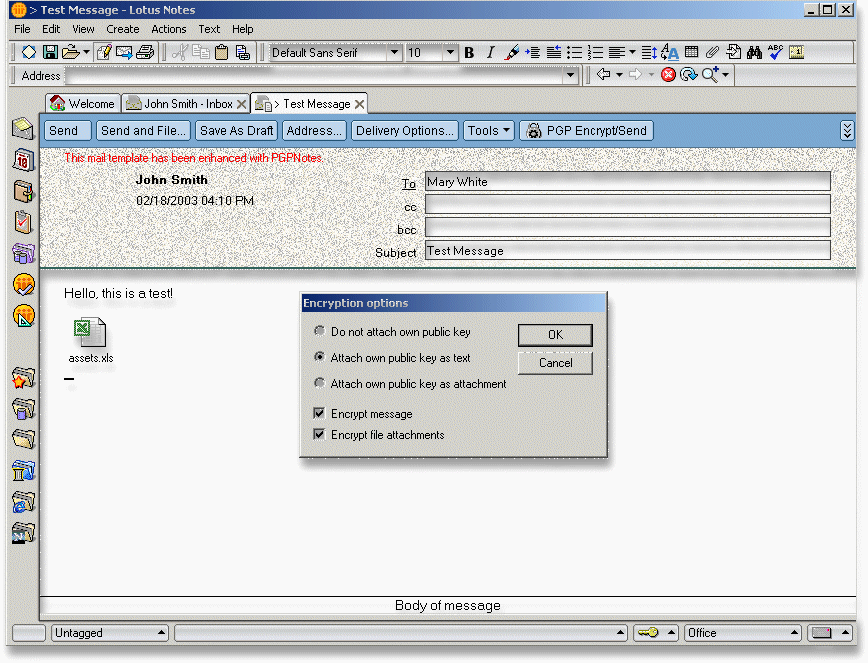Click the Refresh icon
868x663 pixels.
(x=689, y=74)
